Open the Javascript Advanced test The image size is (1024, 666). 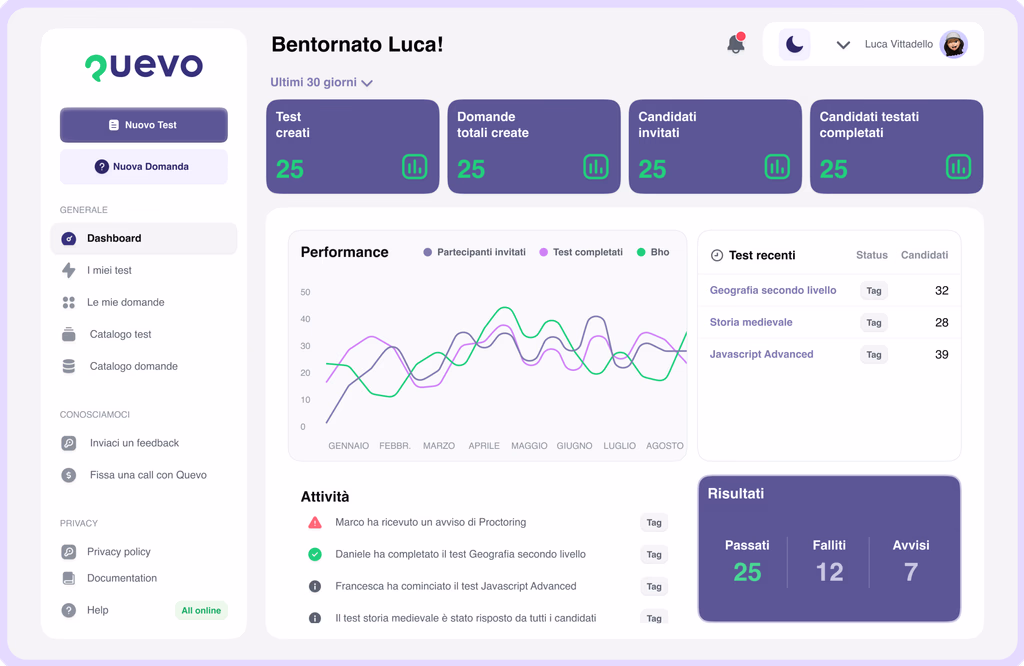point(761,354)
